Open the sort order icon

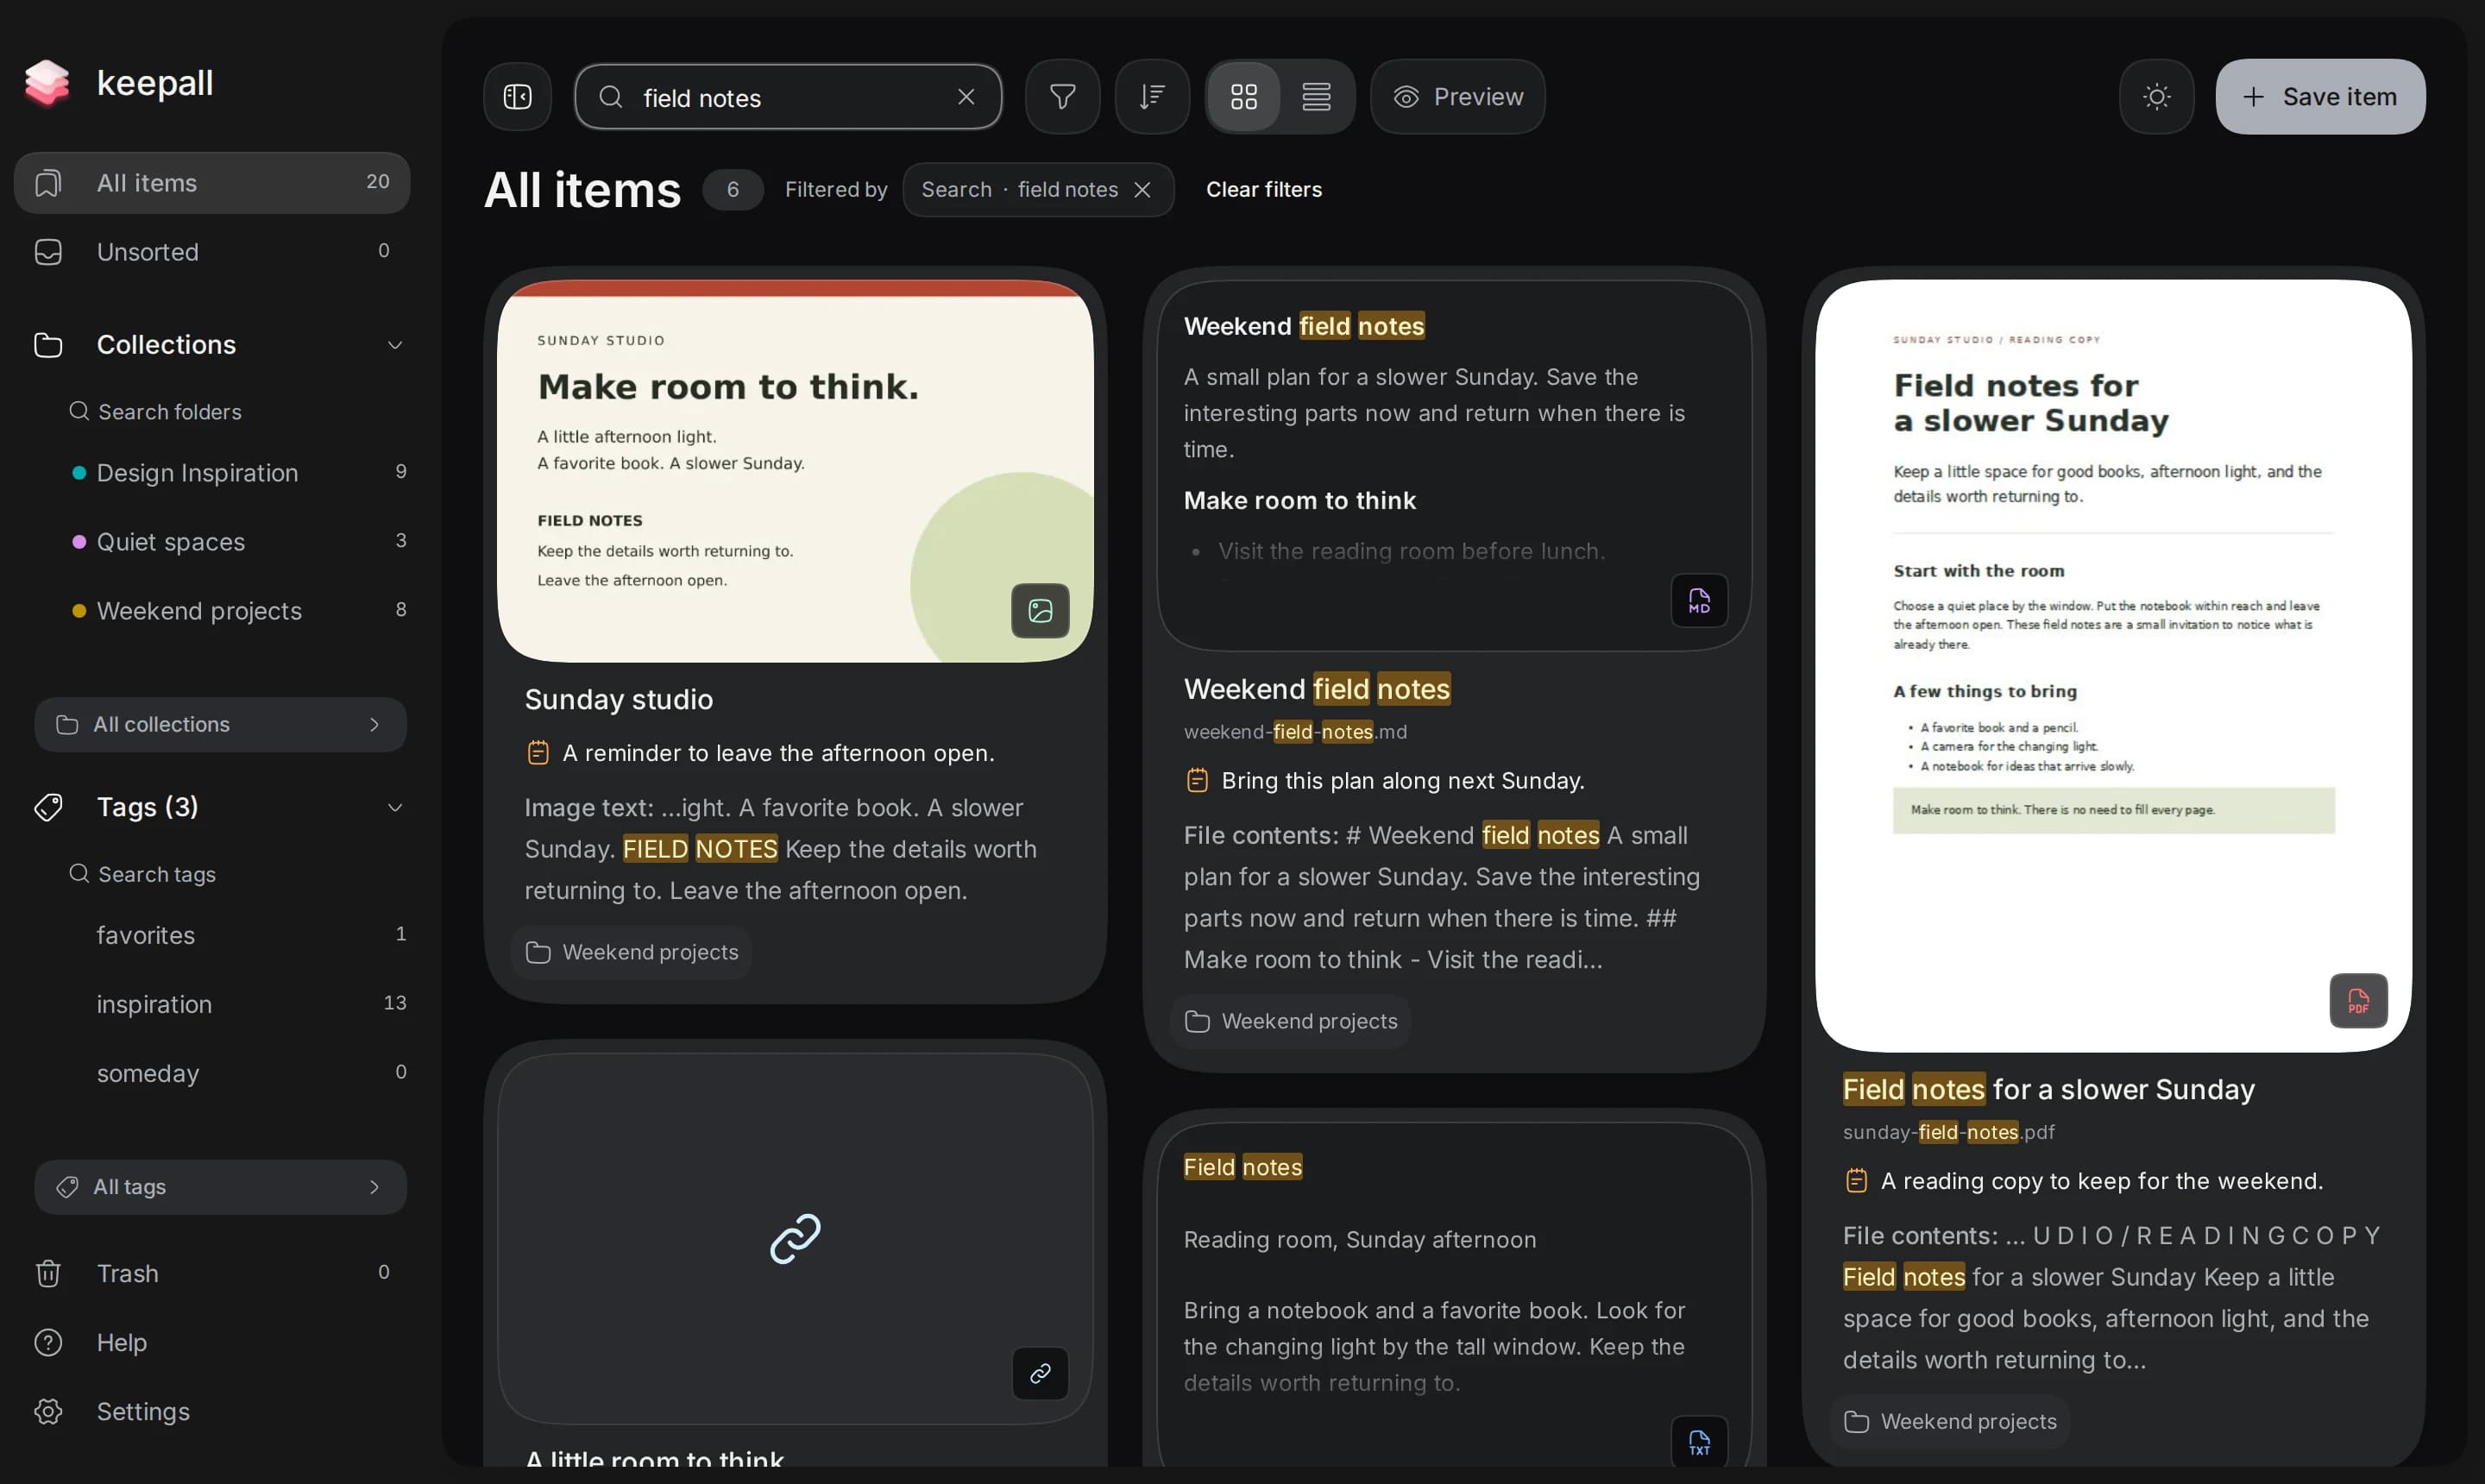click(1152, 97)
